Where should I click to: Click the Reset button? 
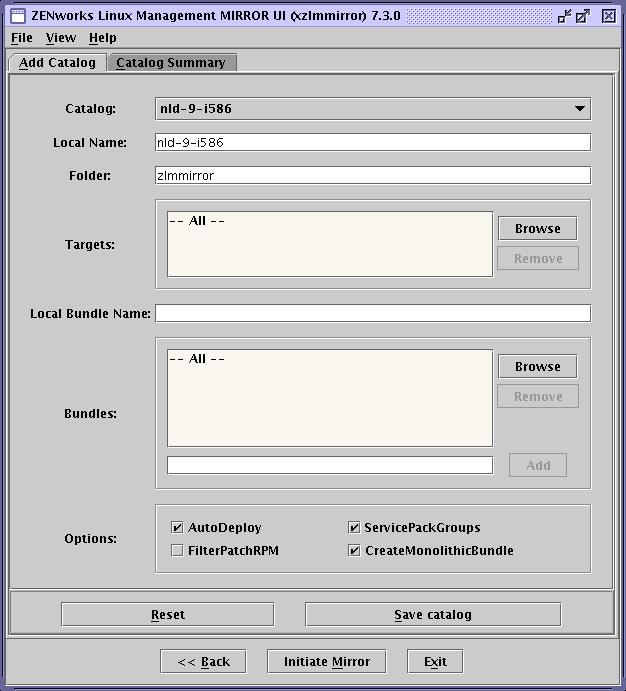(168, 614)
